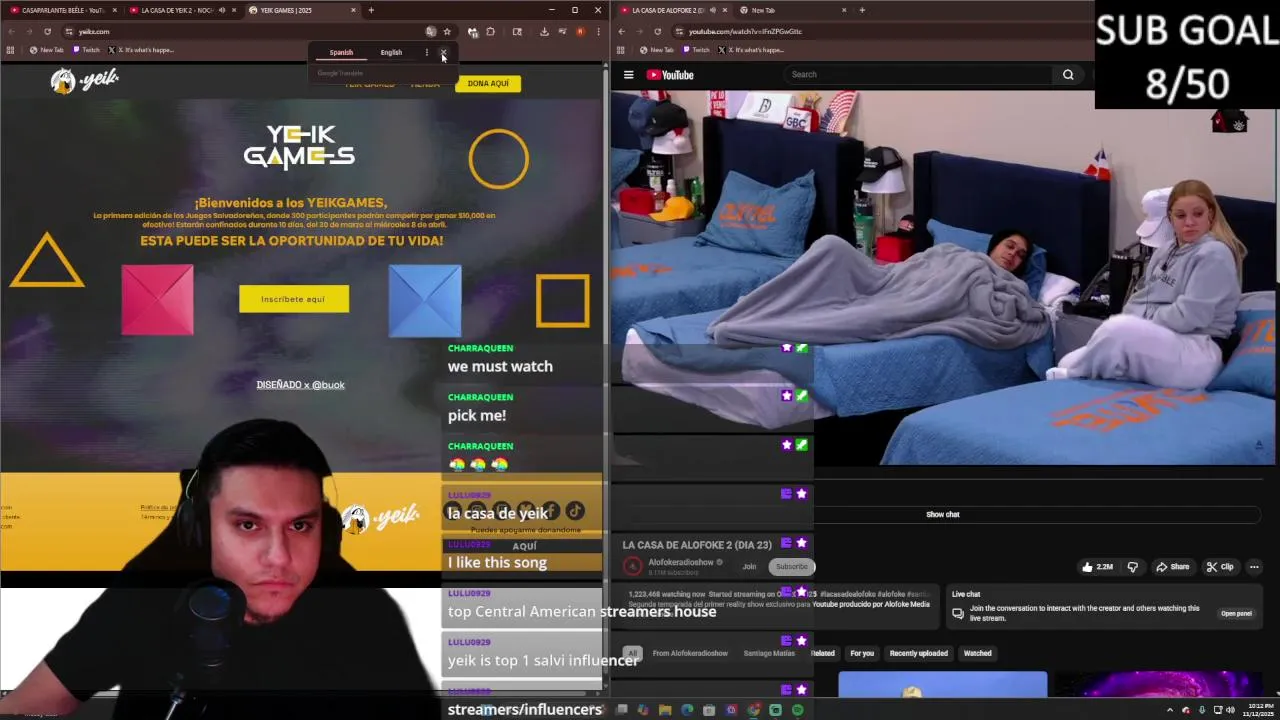Like the video with 2.2M likes
Image resolution: width=1280 pixels, height=720 pixels.
[x=1097, y=567]
